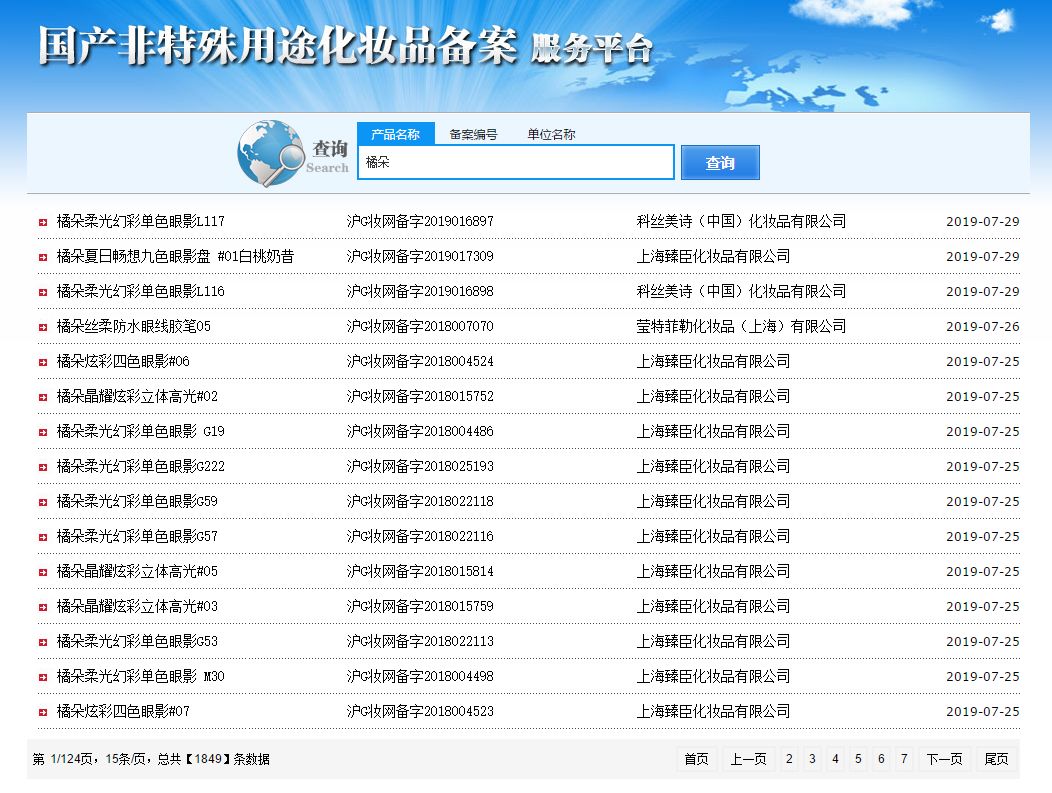
Task: Select the 产品名称 tab
Action: click(397, 133)
